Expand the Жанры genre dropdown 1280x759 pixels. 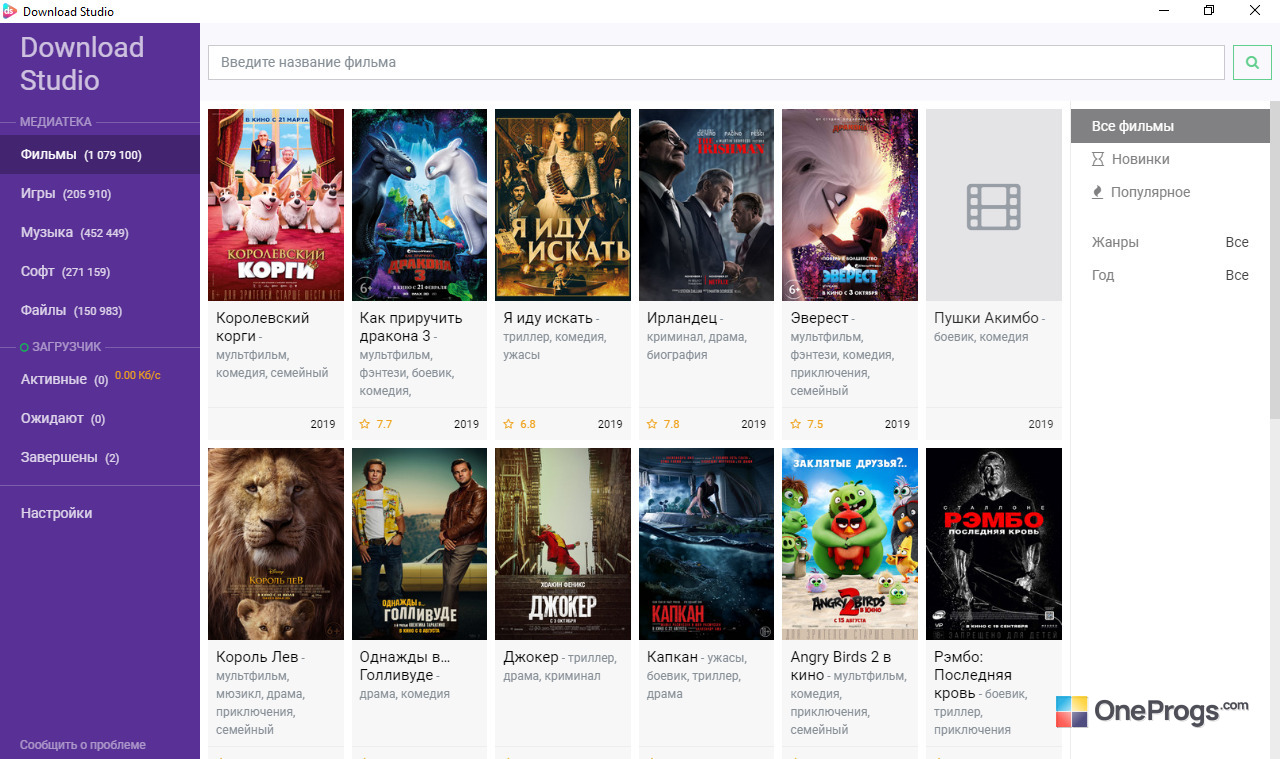[x=1170, y=242]
